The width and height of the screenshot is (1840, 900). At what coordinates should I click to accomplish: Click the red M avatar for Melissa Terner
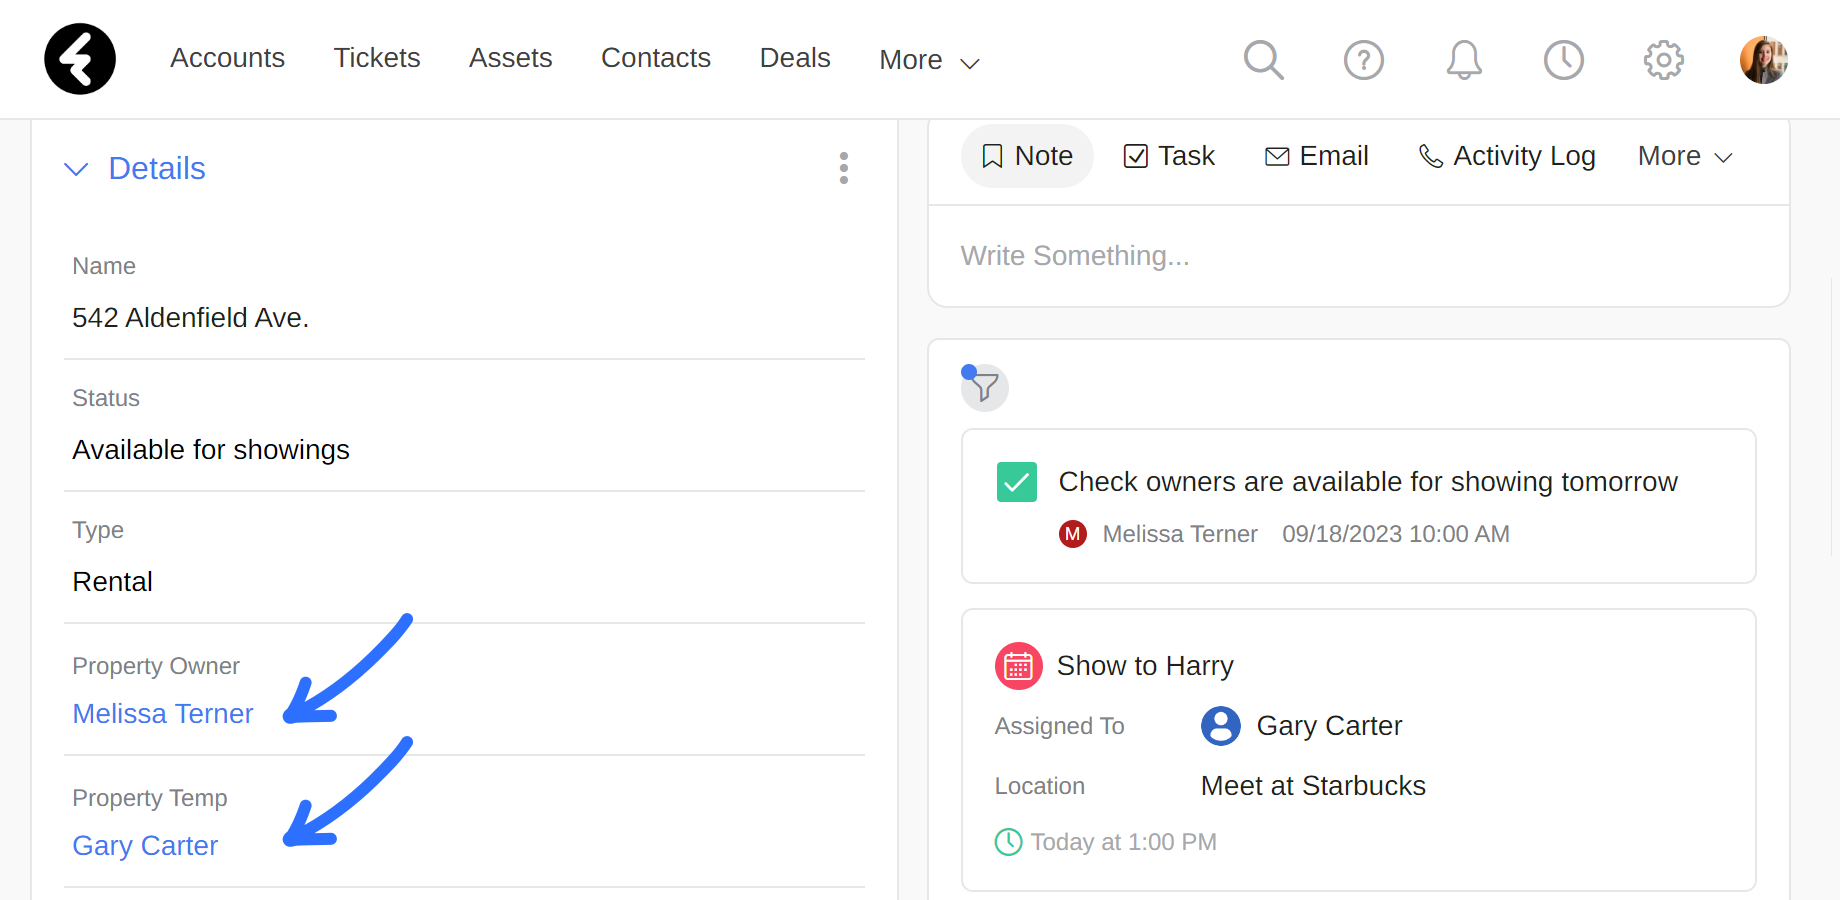coord(1073,534)
